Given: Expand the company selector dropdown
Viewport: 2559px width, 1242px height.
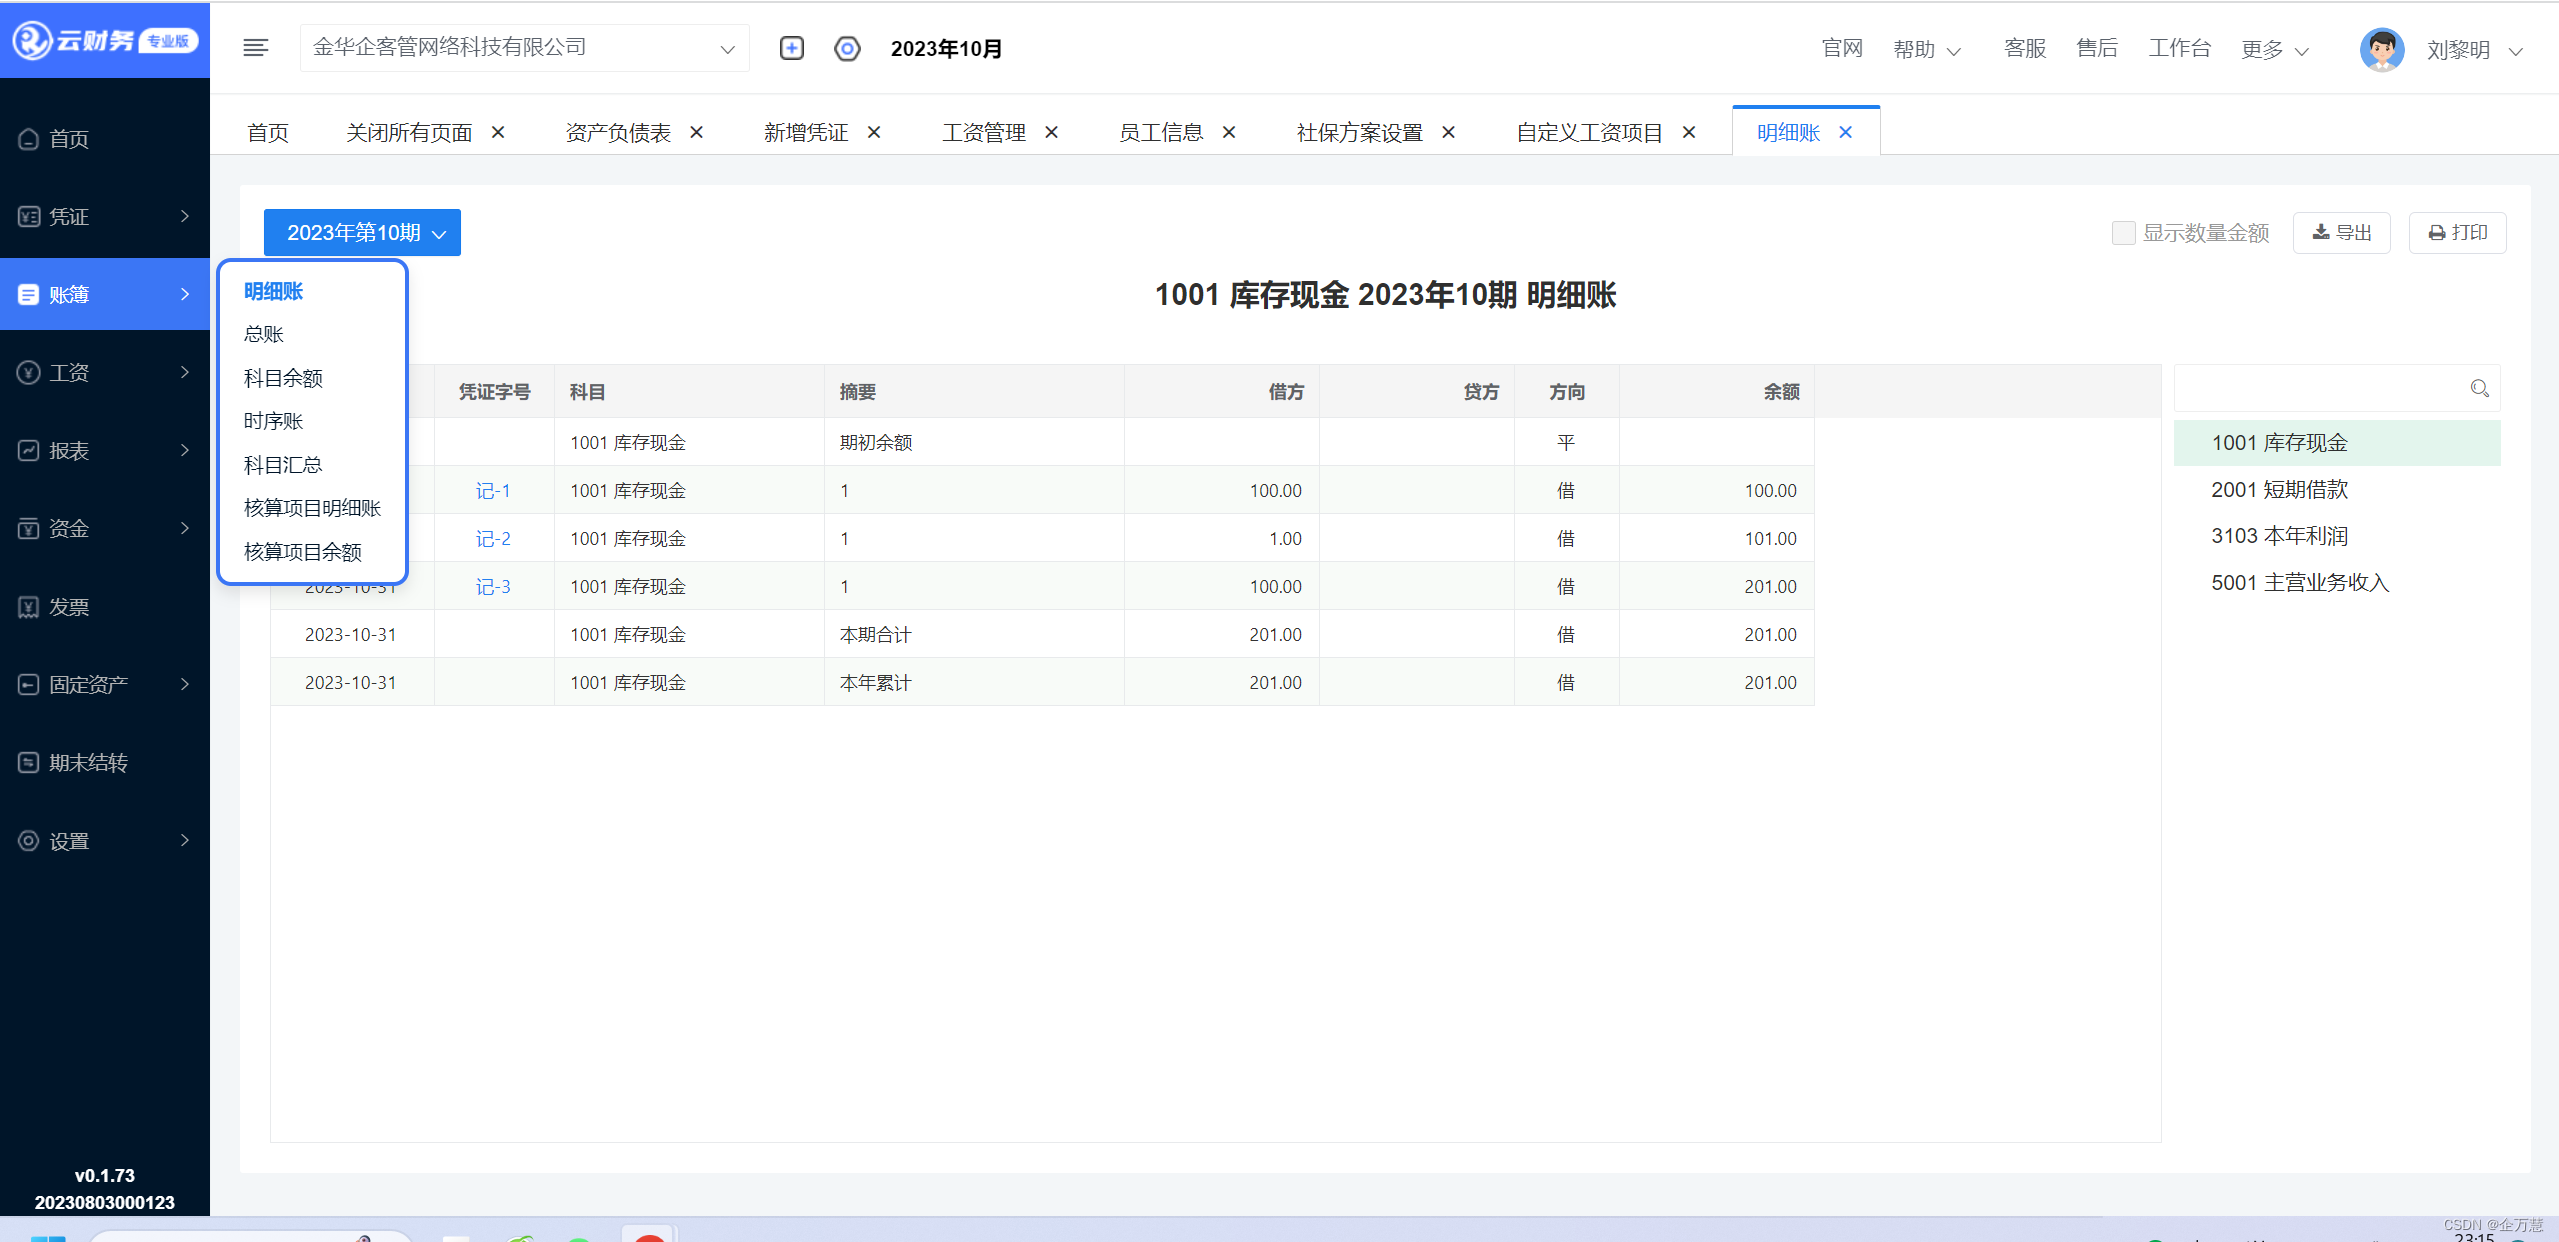Looking at the screenshot, I should click(726, 47).
